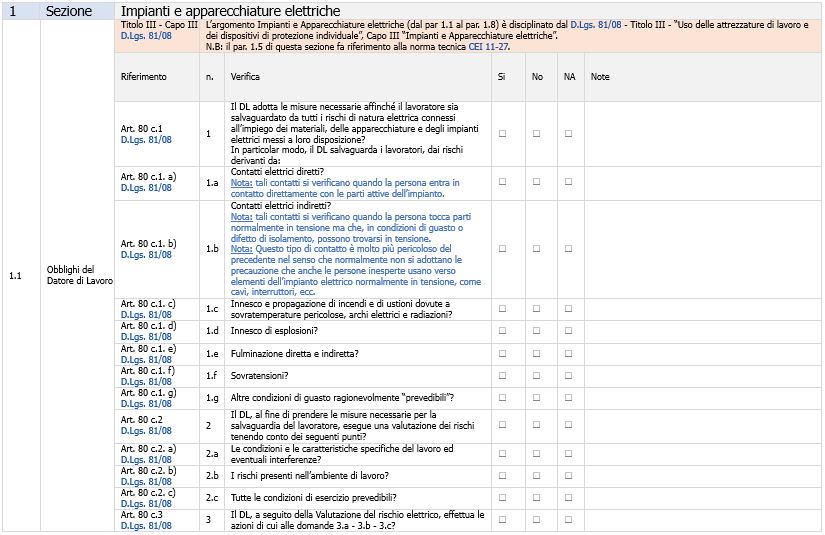The image size is (825, 535).
Task: Follow D.Lgs. 81/08 link under Art. 80 c.1 a)
Action: coord(146,188)
